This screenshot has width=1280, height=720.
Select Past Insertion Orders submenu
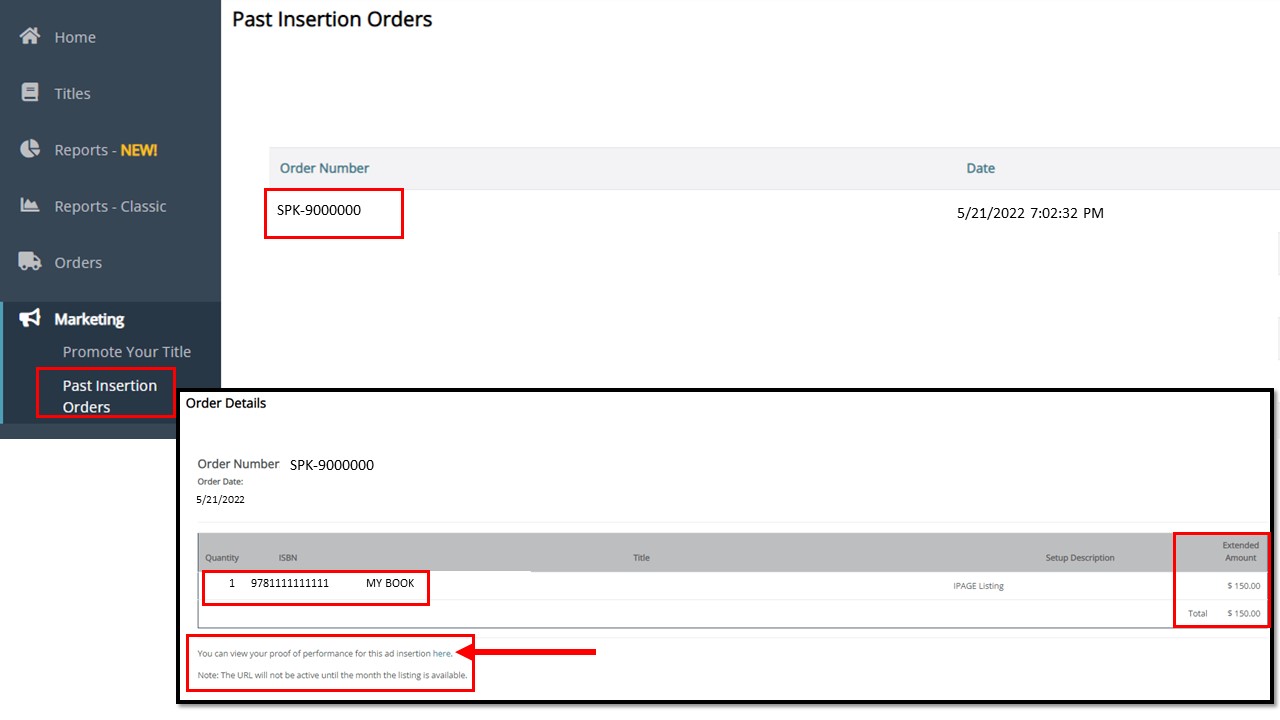[x=110, y=396]
